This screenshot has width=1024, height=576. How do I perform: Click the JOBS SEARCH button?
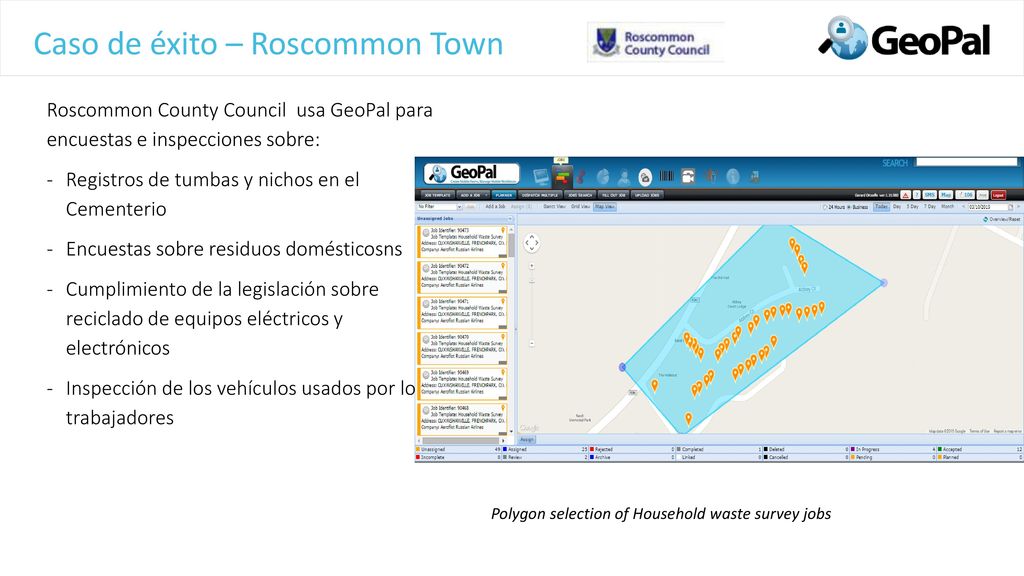(x=580, y=195)
